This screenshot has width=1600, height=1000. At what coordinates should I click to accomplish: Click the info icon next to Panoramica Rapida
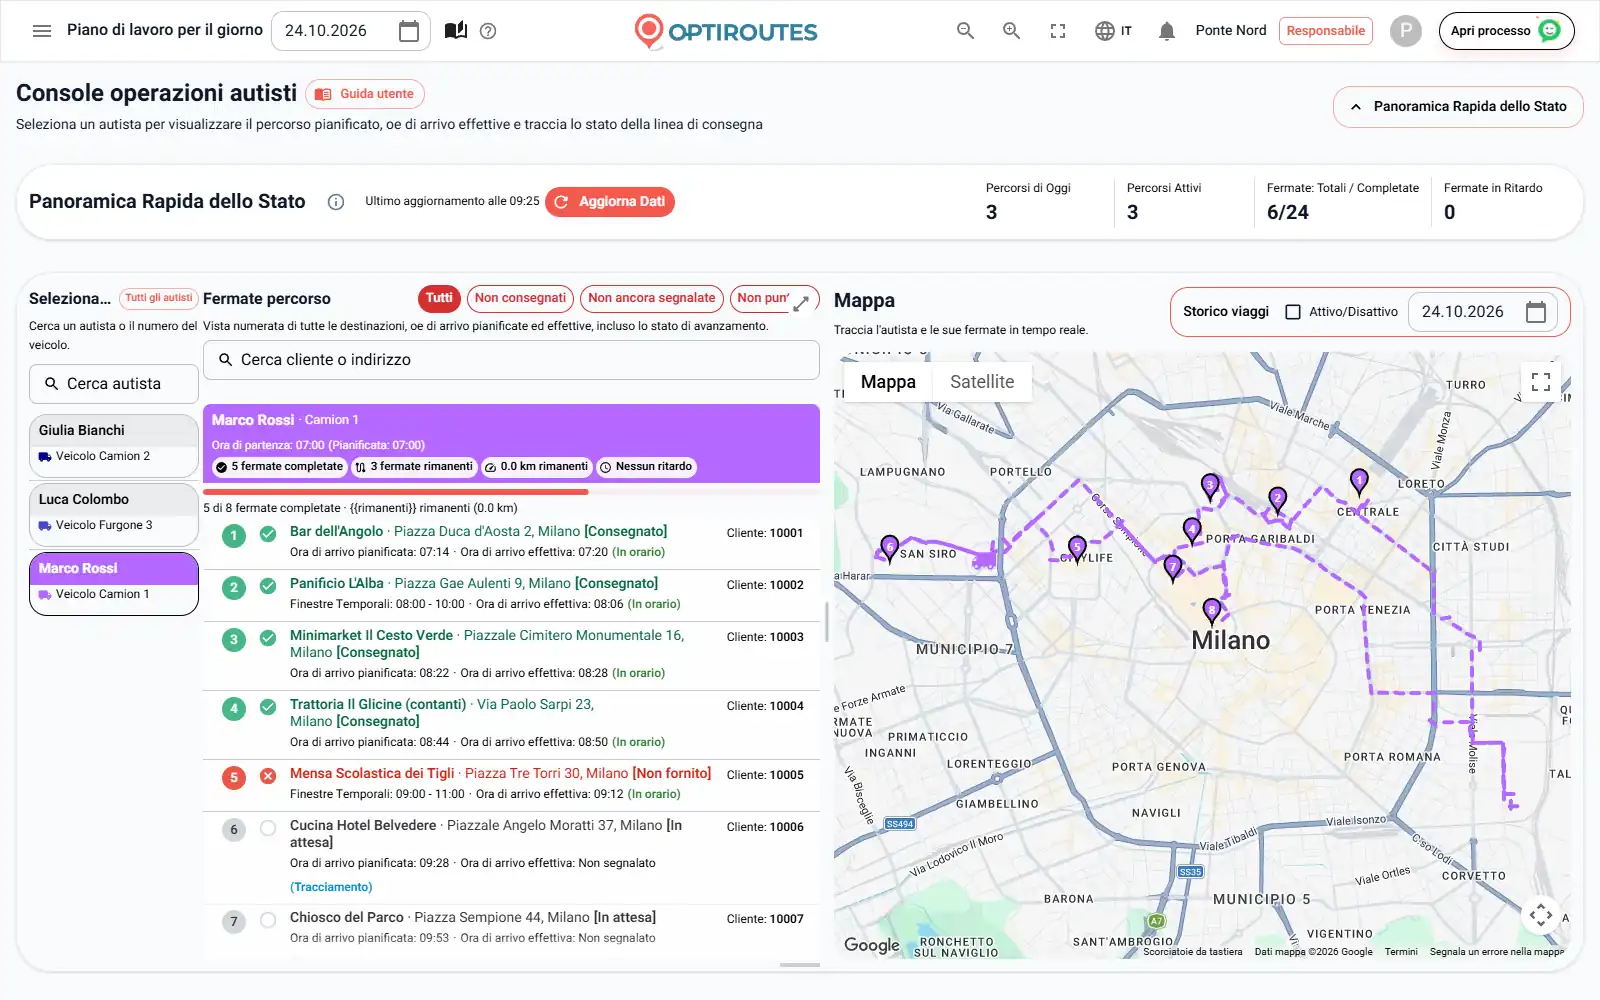[336, 202]
